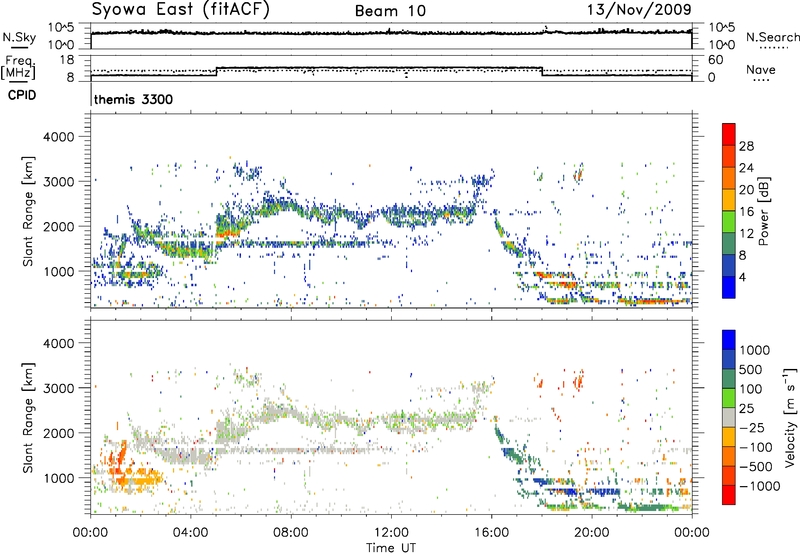Click the 'Beam 10' label
Viewport: 800px width, 554px height.
[x=390, y=11]
